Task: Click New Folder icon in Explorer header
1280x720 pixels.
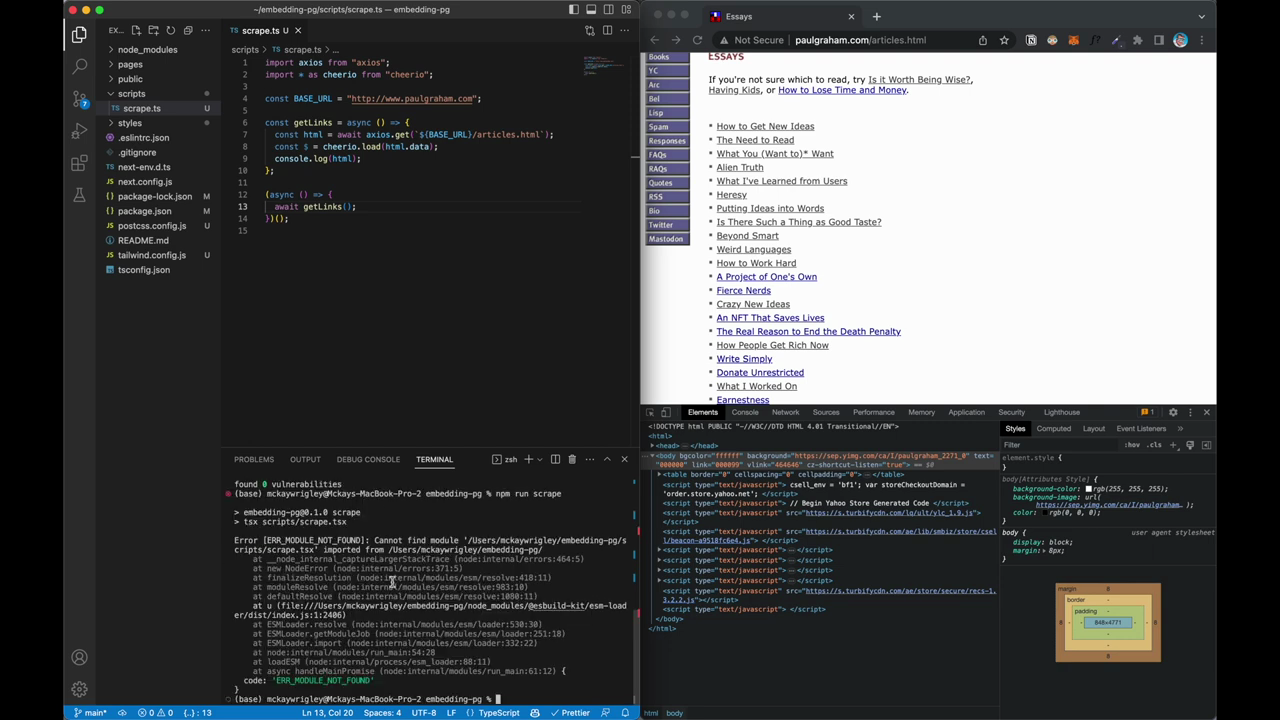Action: (x=153, y=30)
